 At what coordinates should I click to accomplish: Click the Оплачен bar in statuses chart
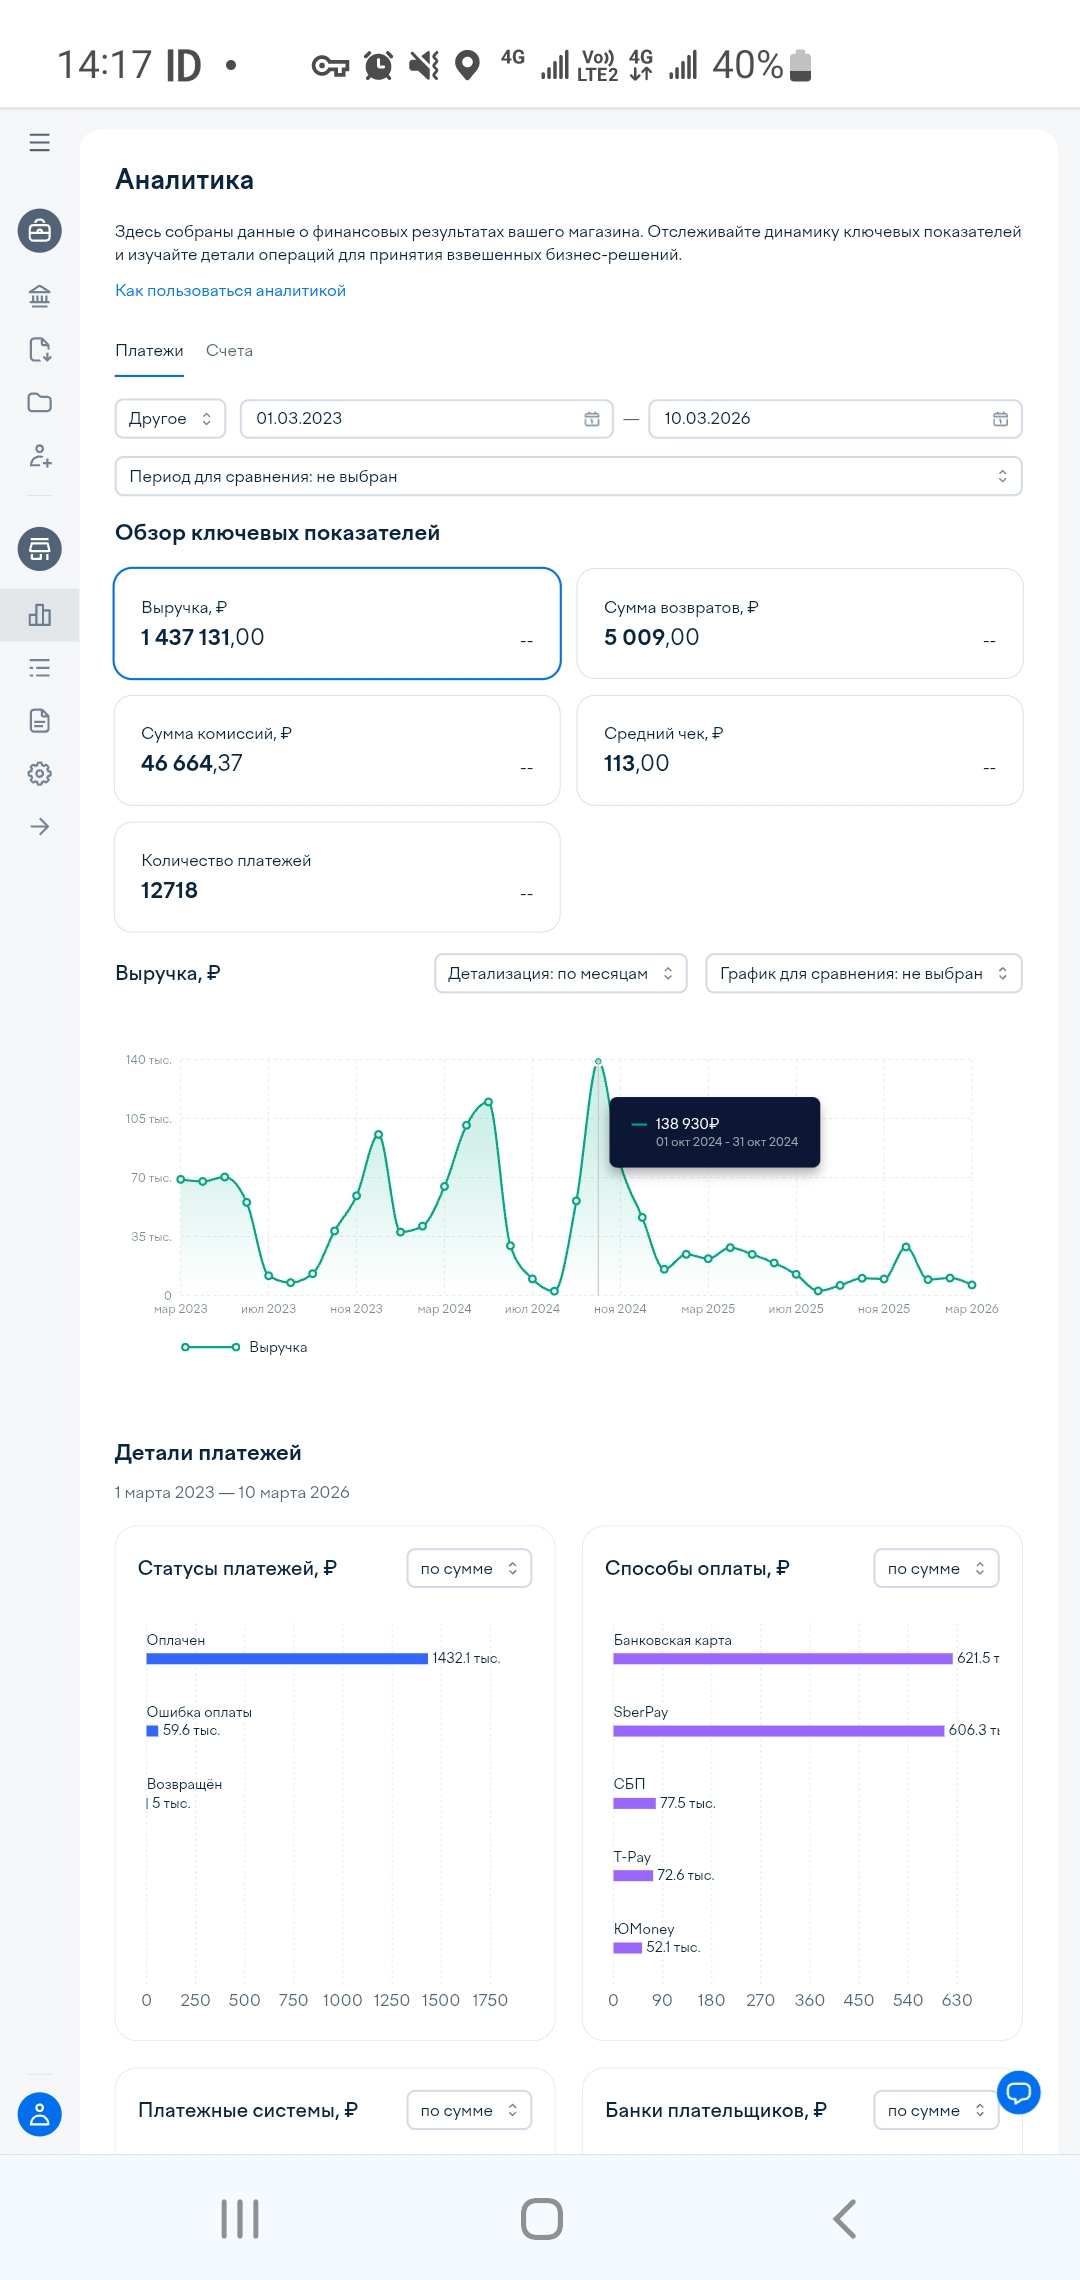click(x=287, y=1659)
